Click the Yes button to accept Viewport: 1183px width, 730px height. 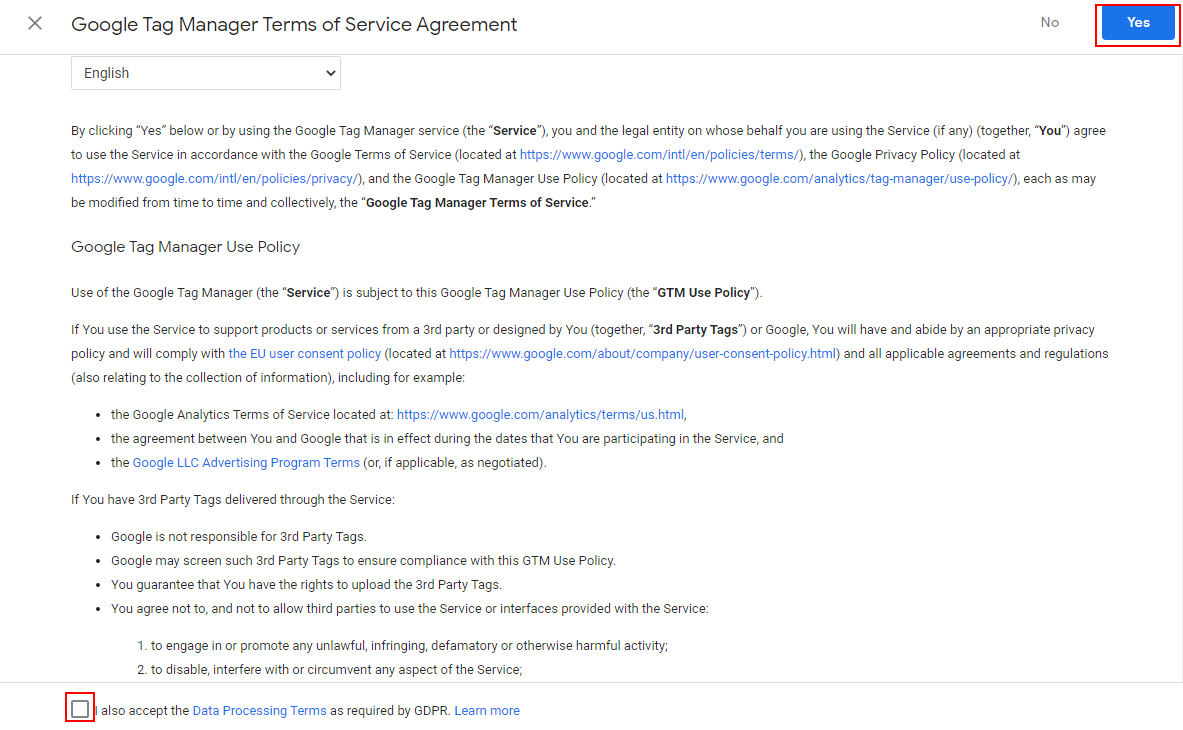click(x=1137, y=23)
